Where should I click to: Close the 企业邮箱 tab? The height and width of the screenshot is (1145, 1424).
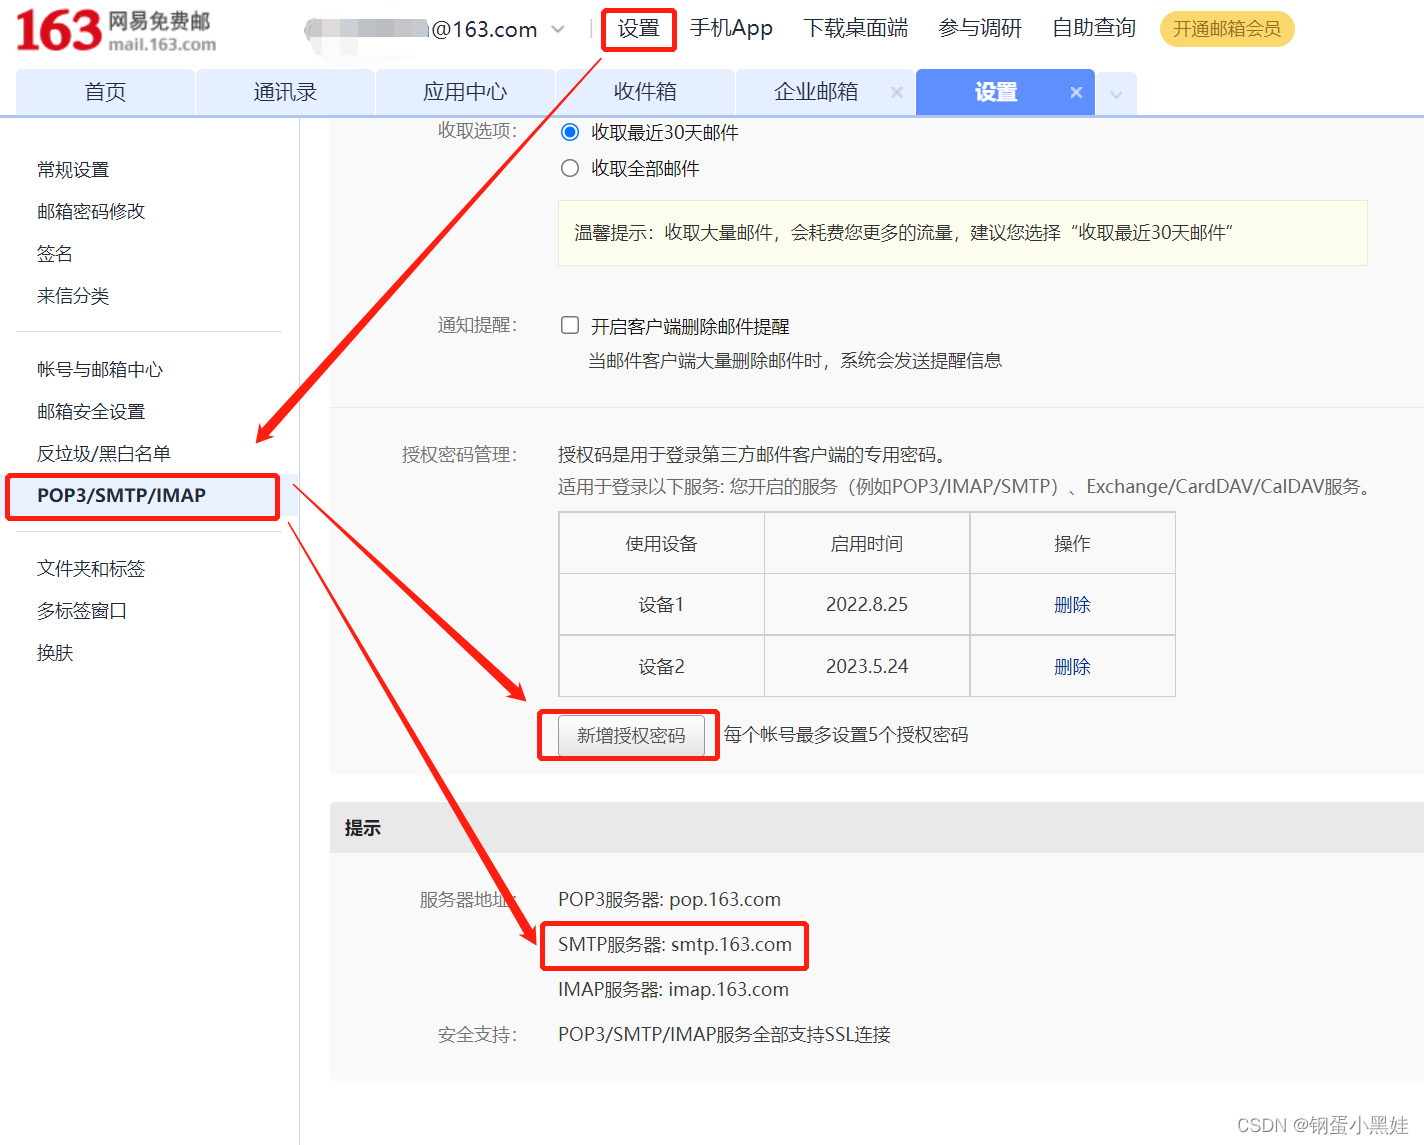897,92
